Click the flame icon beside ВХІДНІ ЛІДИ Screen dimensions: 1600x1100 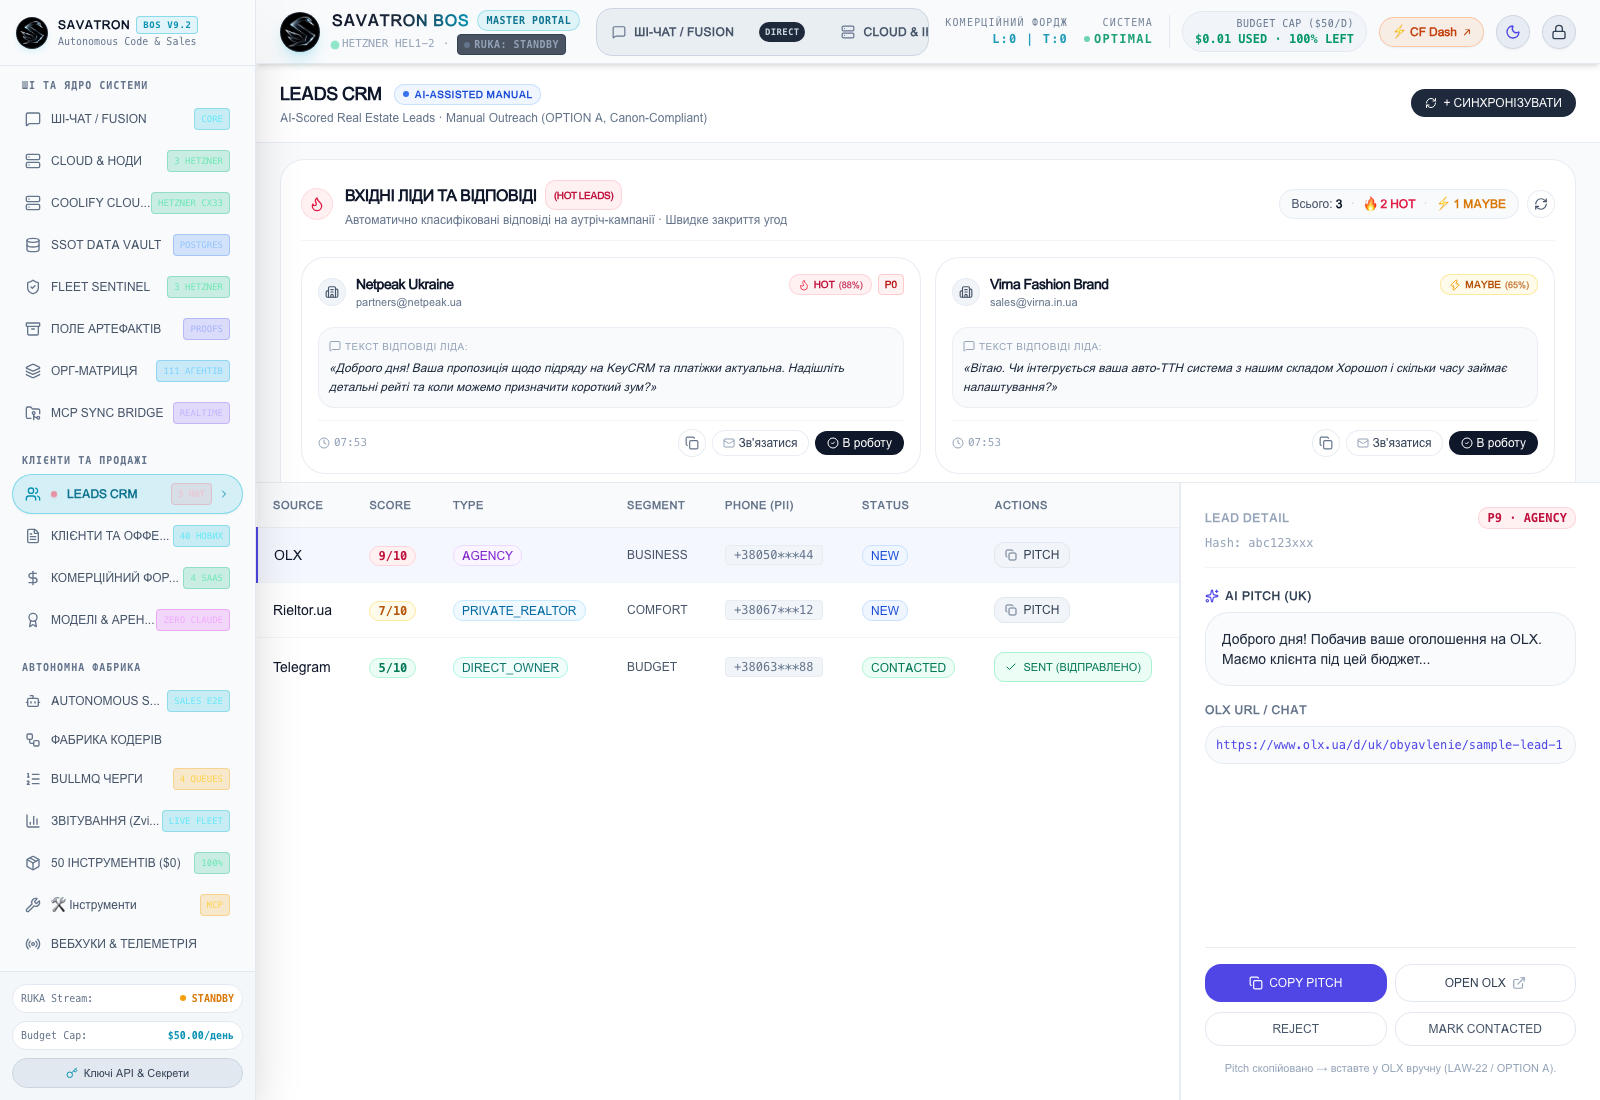coord(317,204)
